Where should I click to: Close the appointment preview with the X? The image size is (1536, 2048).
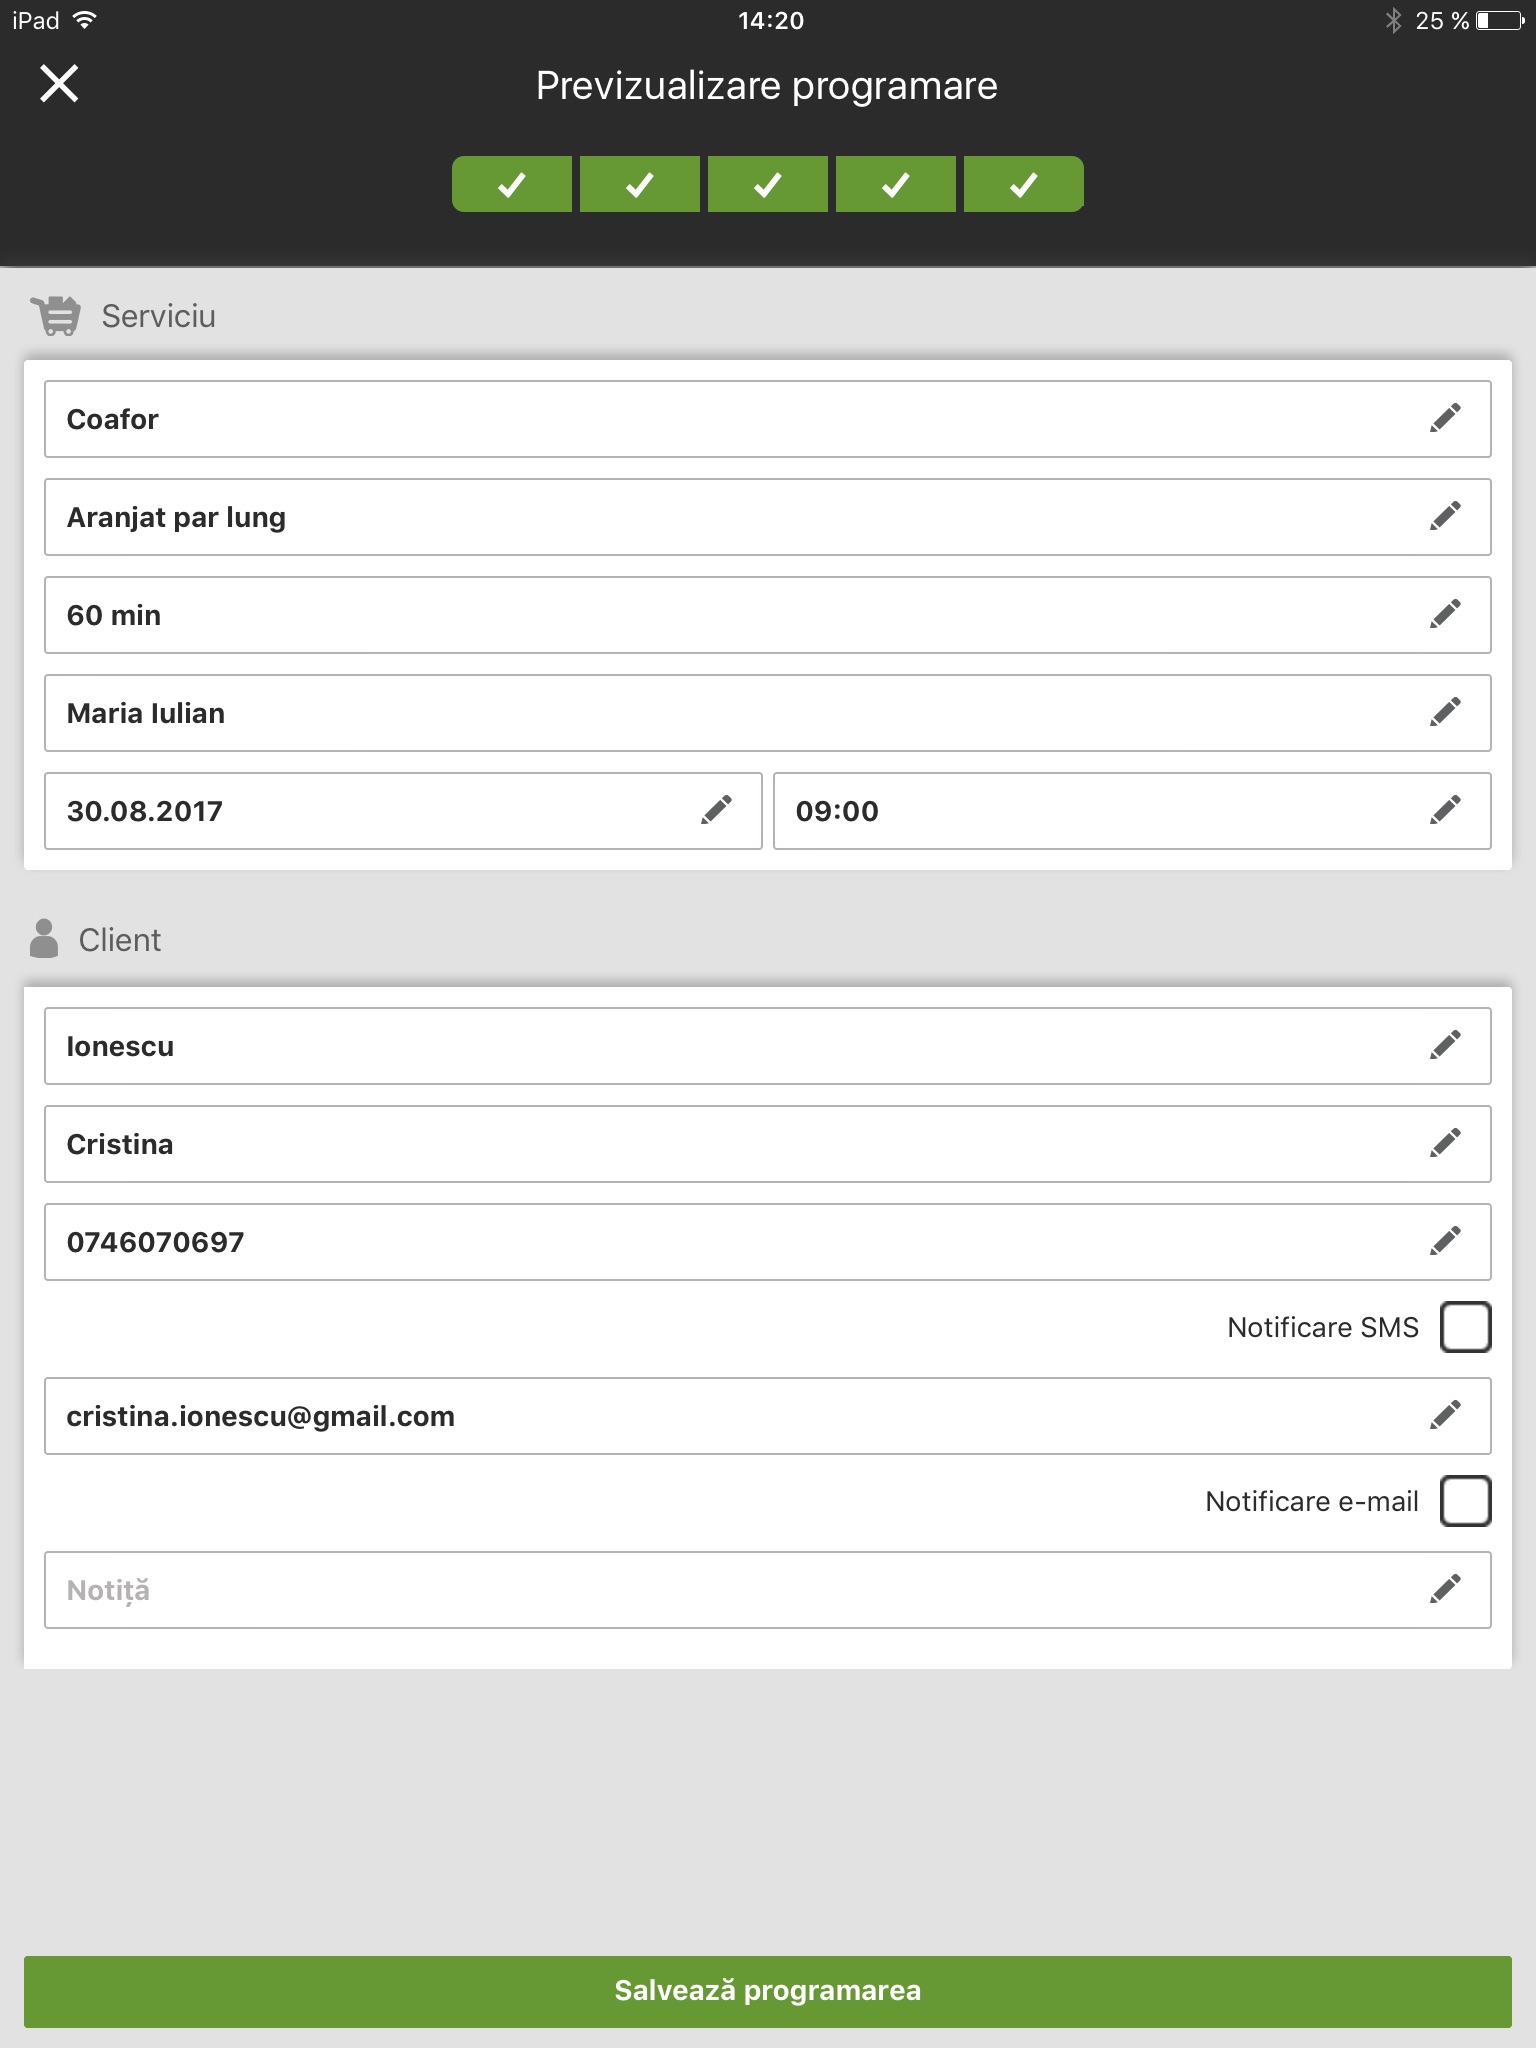pyautogui.click(x=59, y=84)
